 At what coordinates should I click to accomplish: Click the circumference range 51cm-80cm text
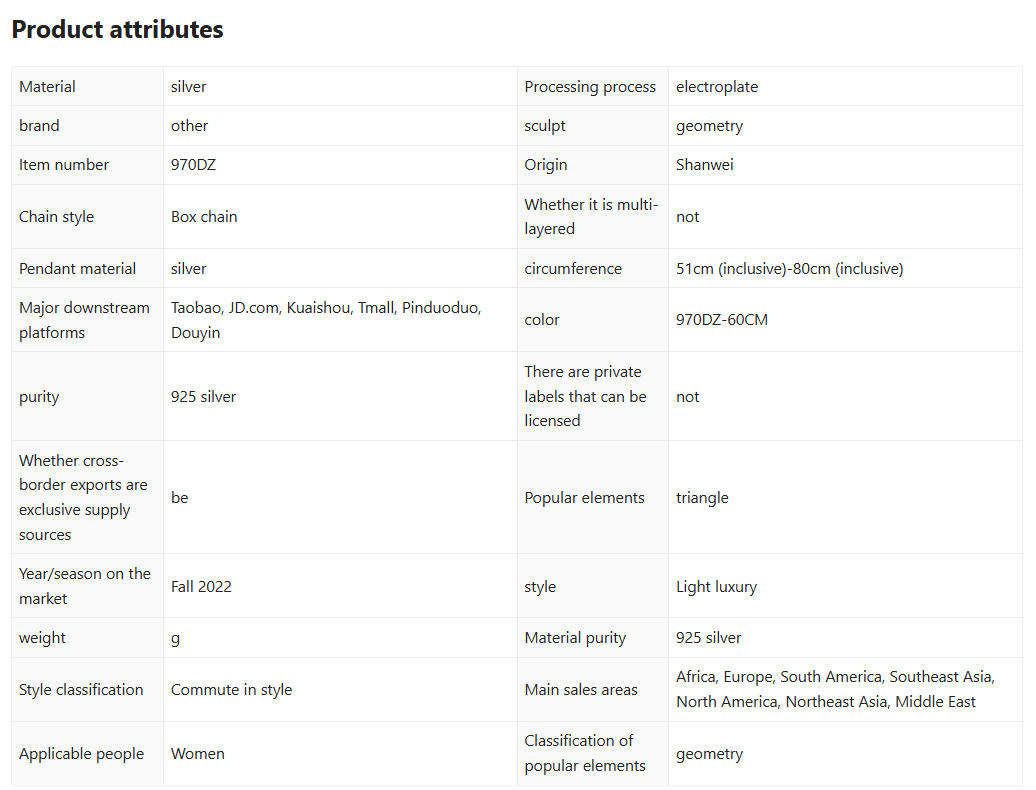click(x=789, y=269)
